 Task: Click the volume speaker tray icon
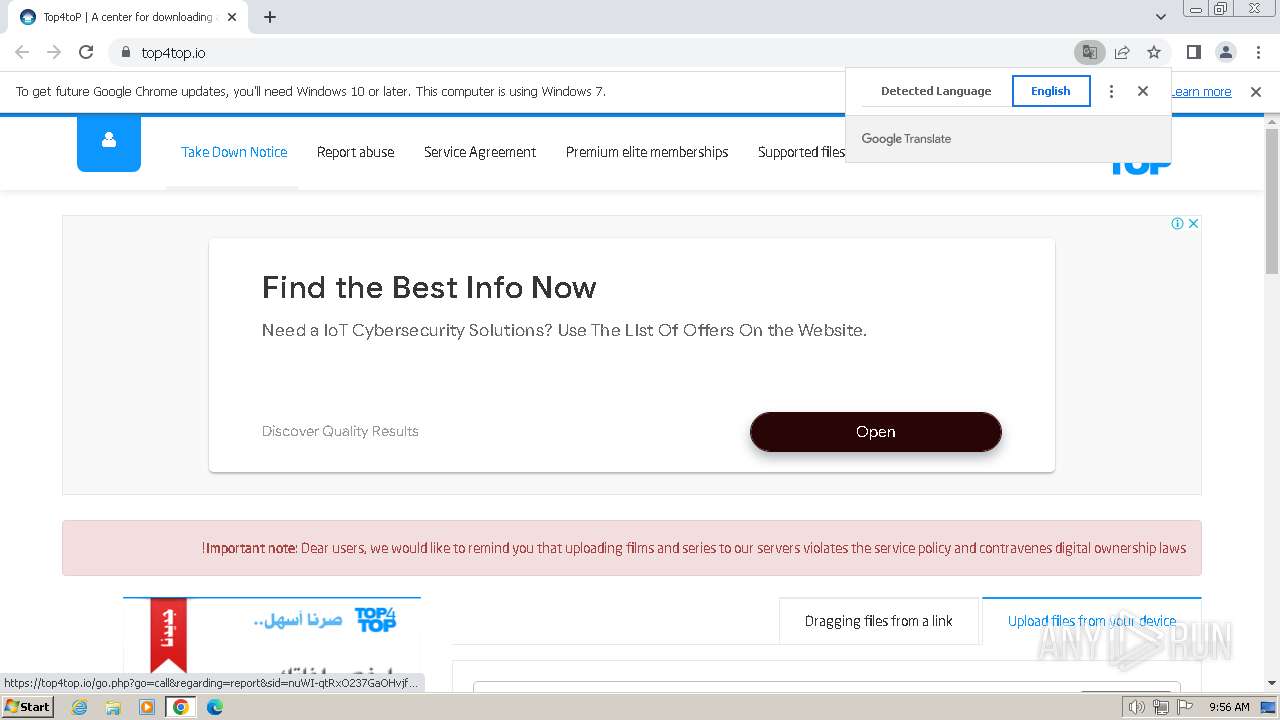click(x=1136, y=707)
